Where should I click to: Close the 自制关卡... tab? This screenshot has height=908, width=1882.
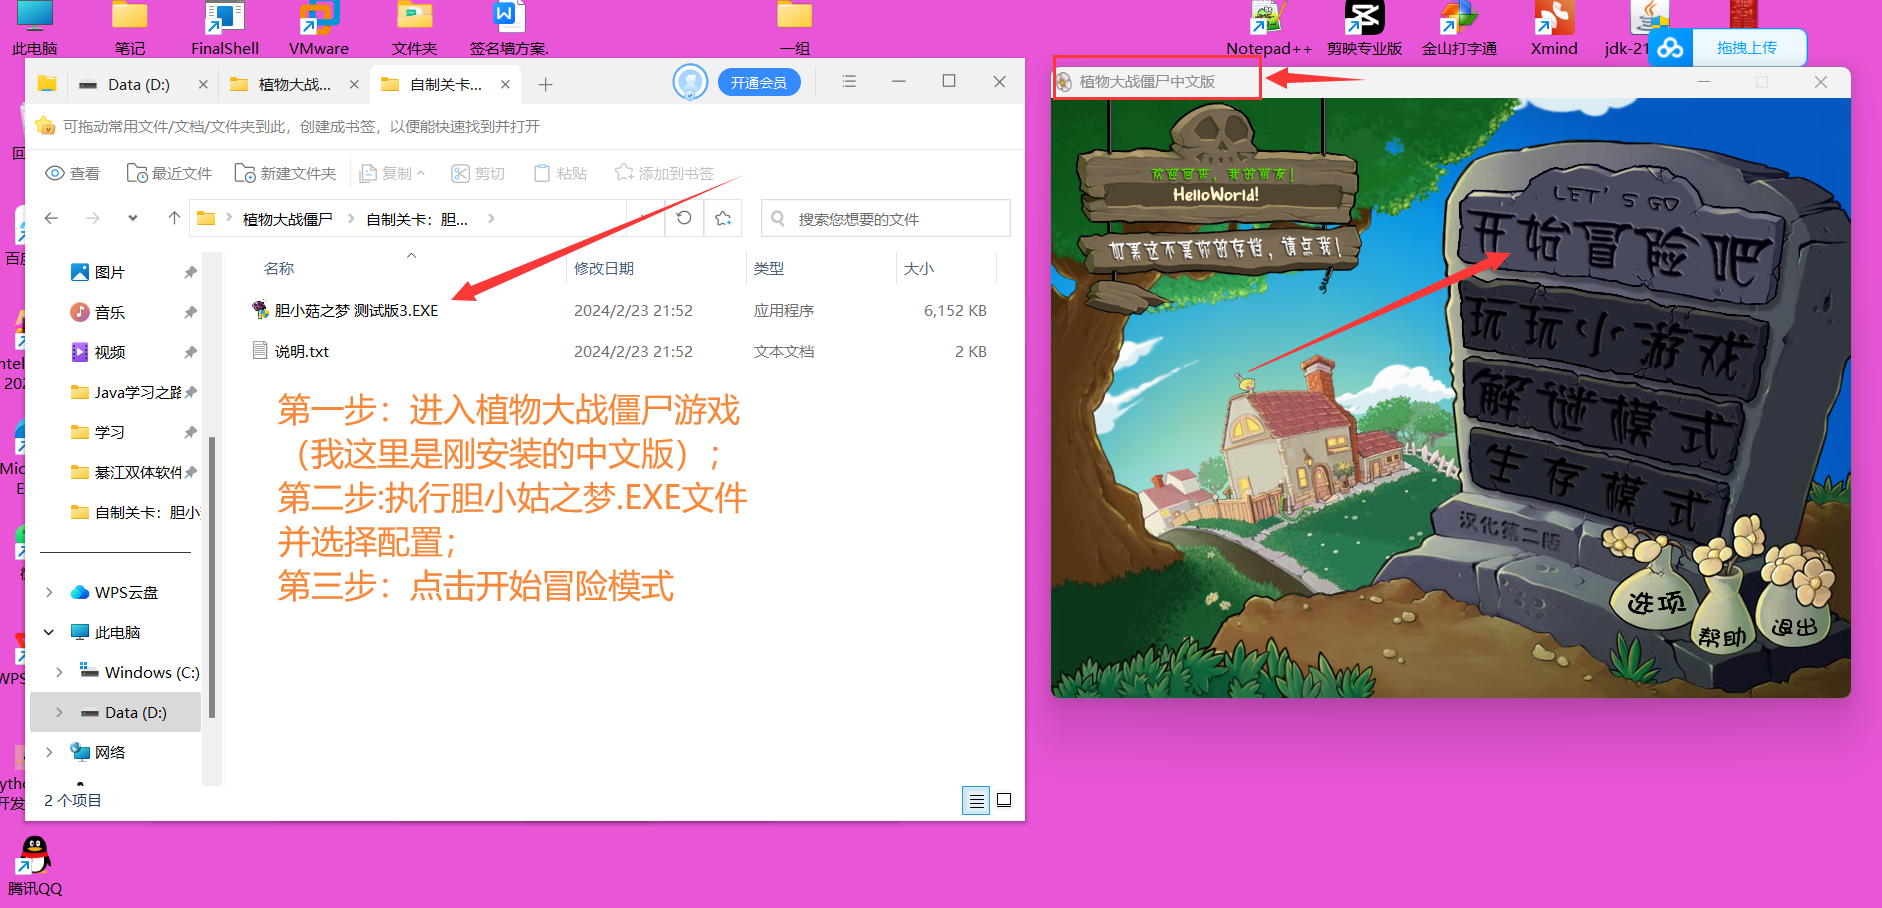505,84
